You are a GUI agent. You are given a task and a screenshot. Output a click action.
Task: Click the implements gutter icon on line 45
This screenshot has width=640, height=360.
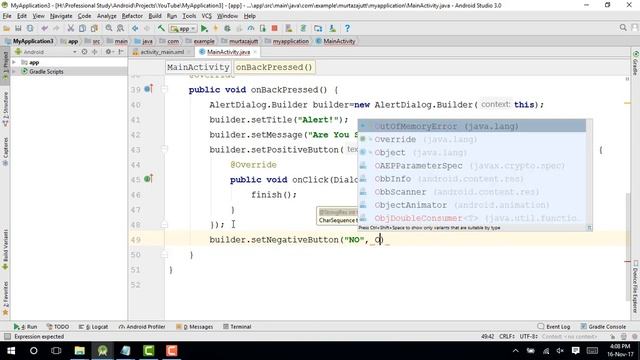point(149,179)
